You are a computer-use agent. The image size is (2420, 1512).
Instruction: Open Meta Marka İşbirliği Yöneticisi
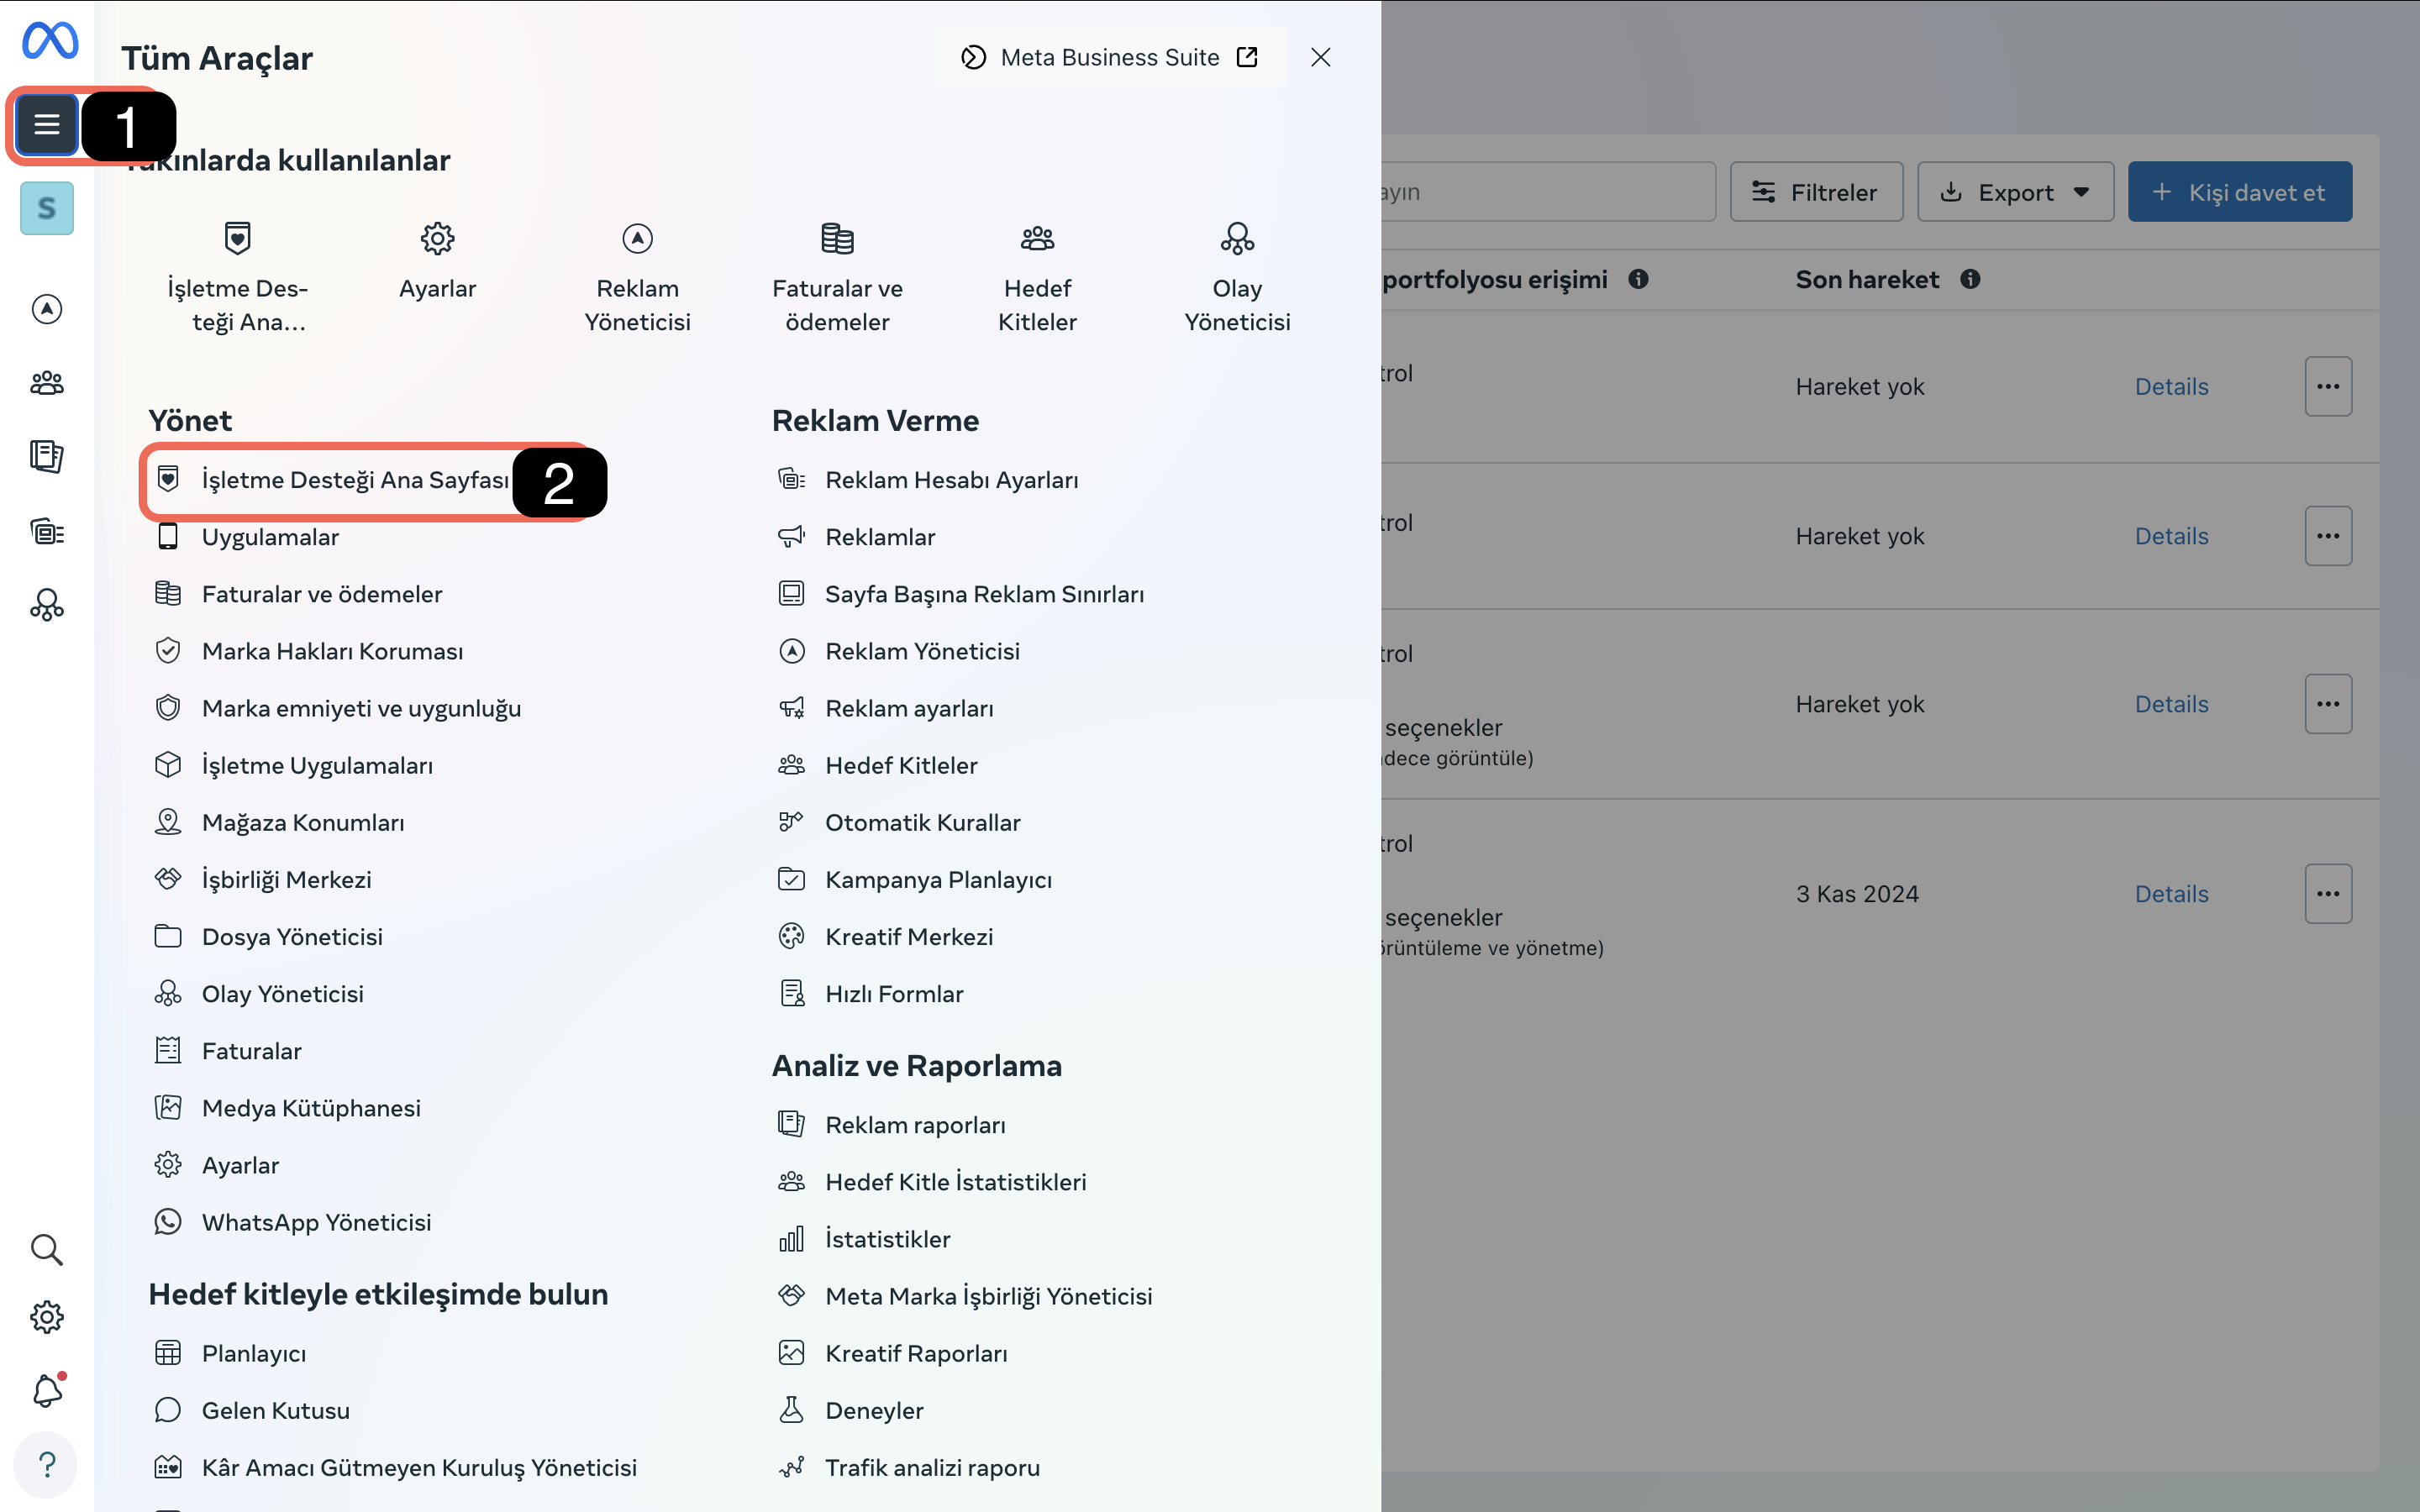coord(967,1296)
